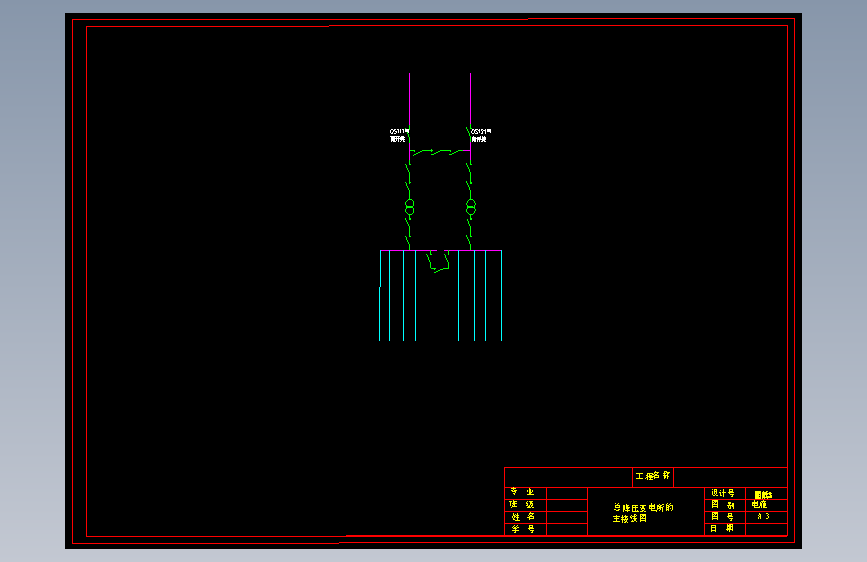The image size is (867, 562).
Task: Select the 姓名 label in title block
Action: pyautogui.click(x=523, y=517)
